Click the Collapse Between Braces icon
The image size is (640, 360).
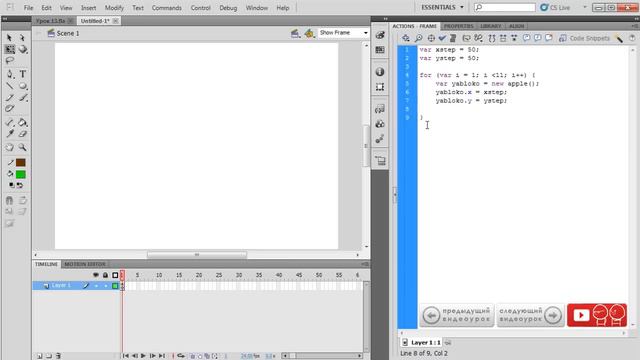point(492,38)
